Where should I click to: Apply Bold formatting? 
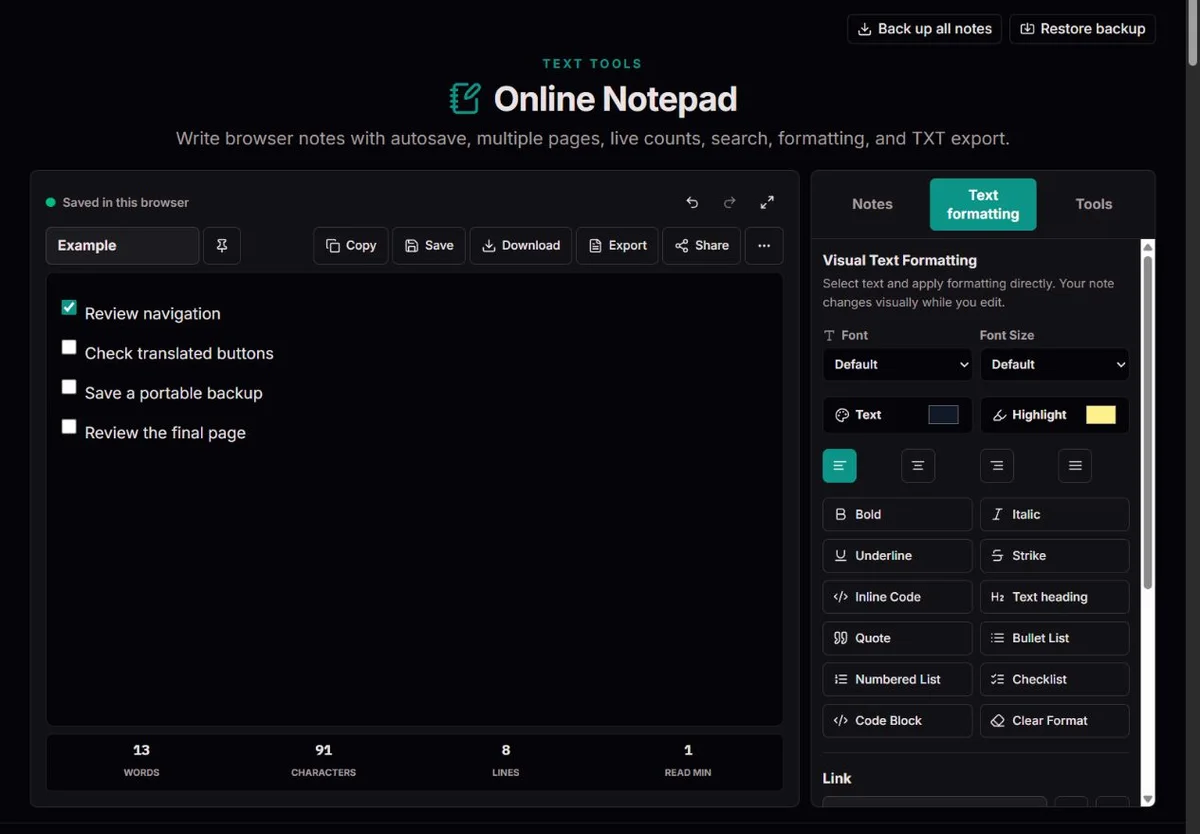pos(897,514)
